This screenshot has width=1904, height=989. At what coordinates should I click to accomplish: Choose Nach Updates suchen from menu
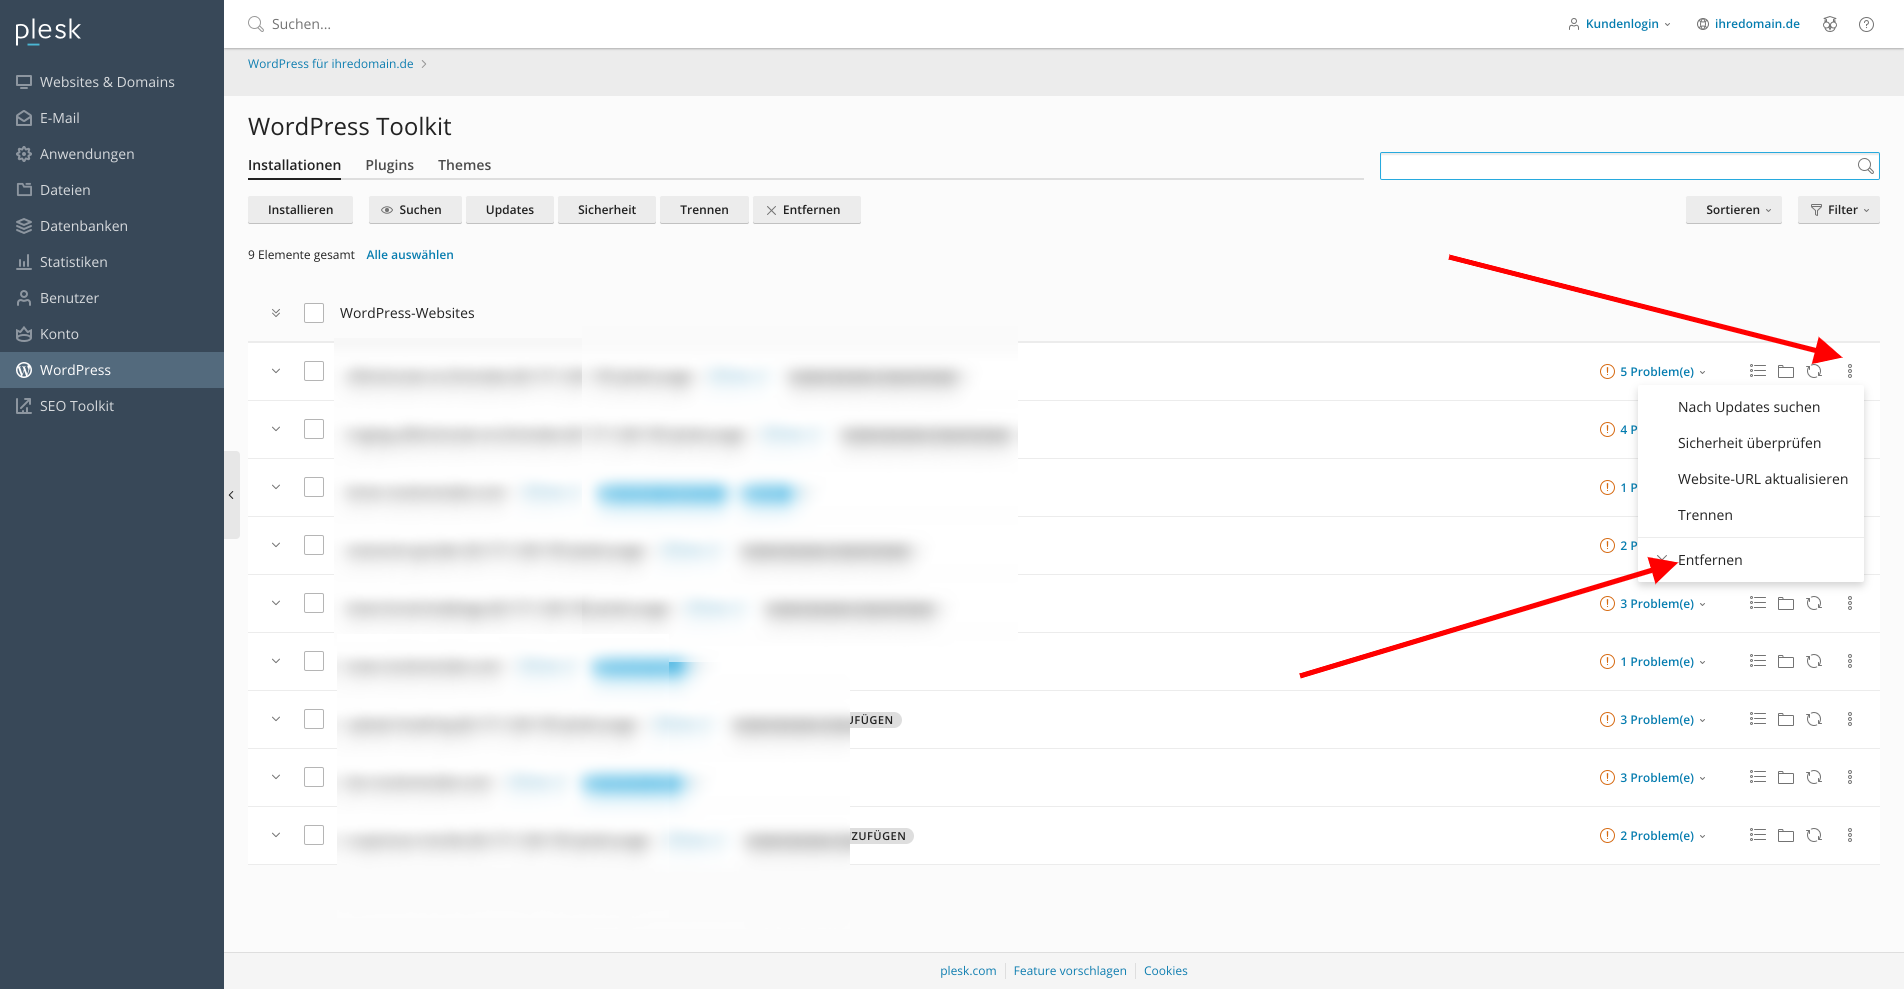pyautogui.click(x=1750, y=407)
